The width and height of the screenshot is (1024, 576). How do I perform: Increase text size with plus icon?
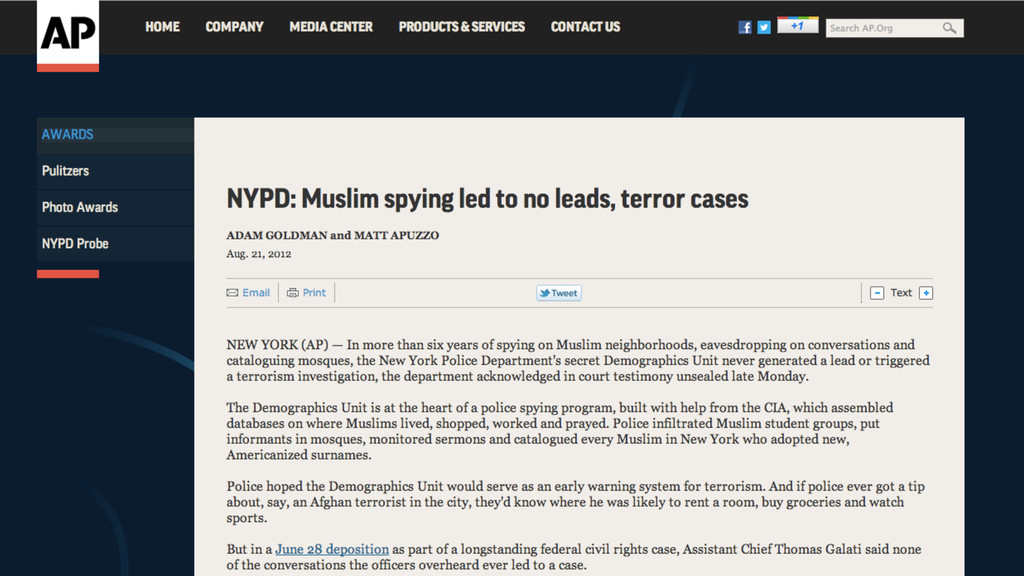click(x=925, y=293)
